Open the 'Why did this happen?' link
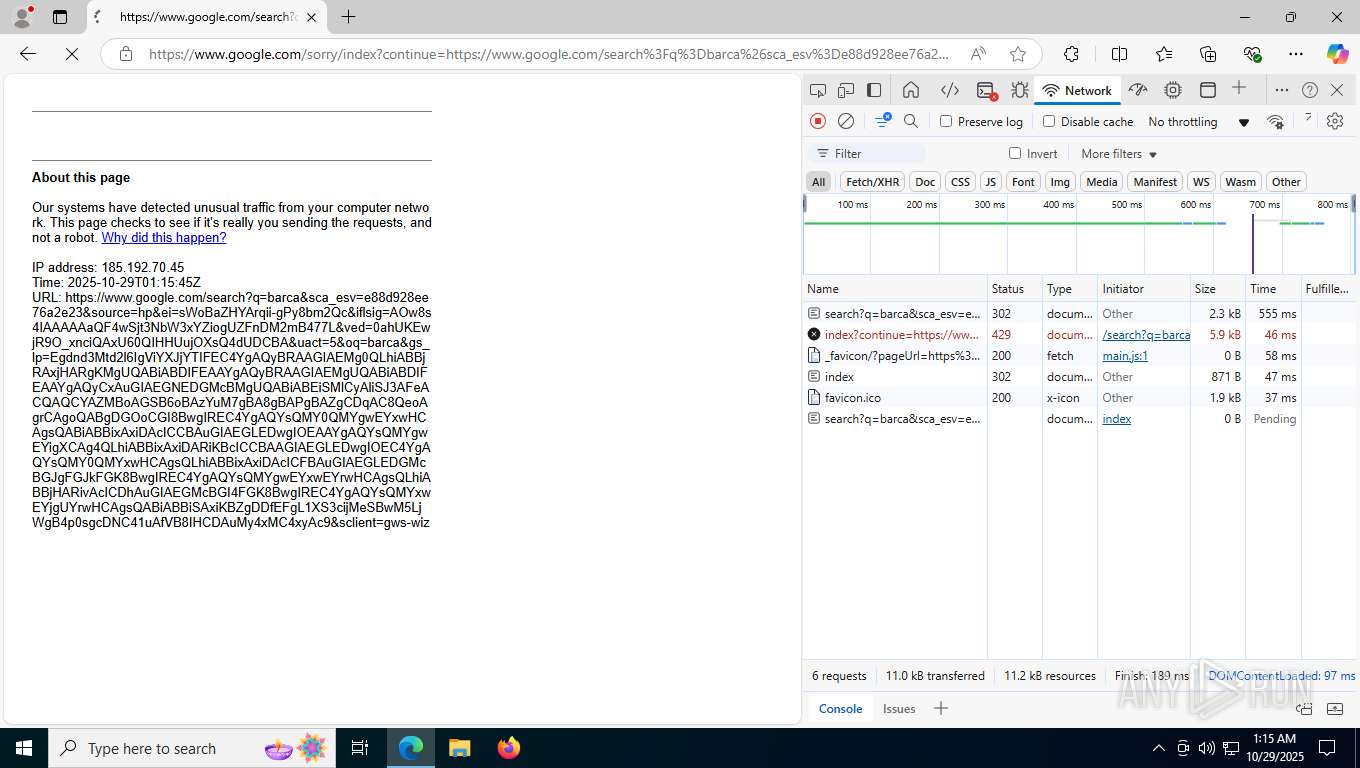The height and width of the screenshot is (768, 1360). point(164,237)
